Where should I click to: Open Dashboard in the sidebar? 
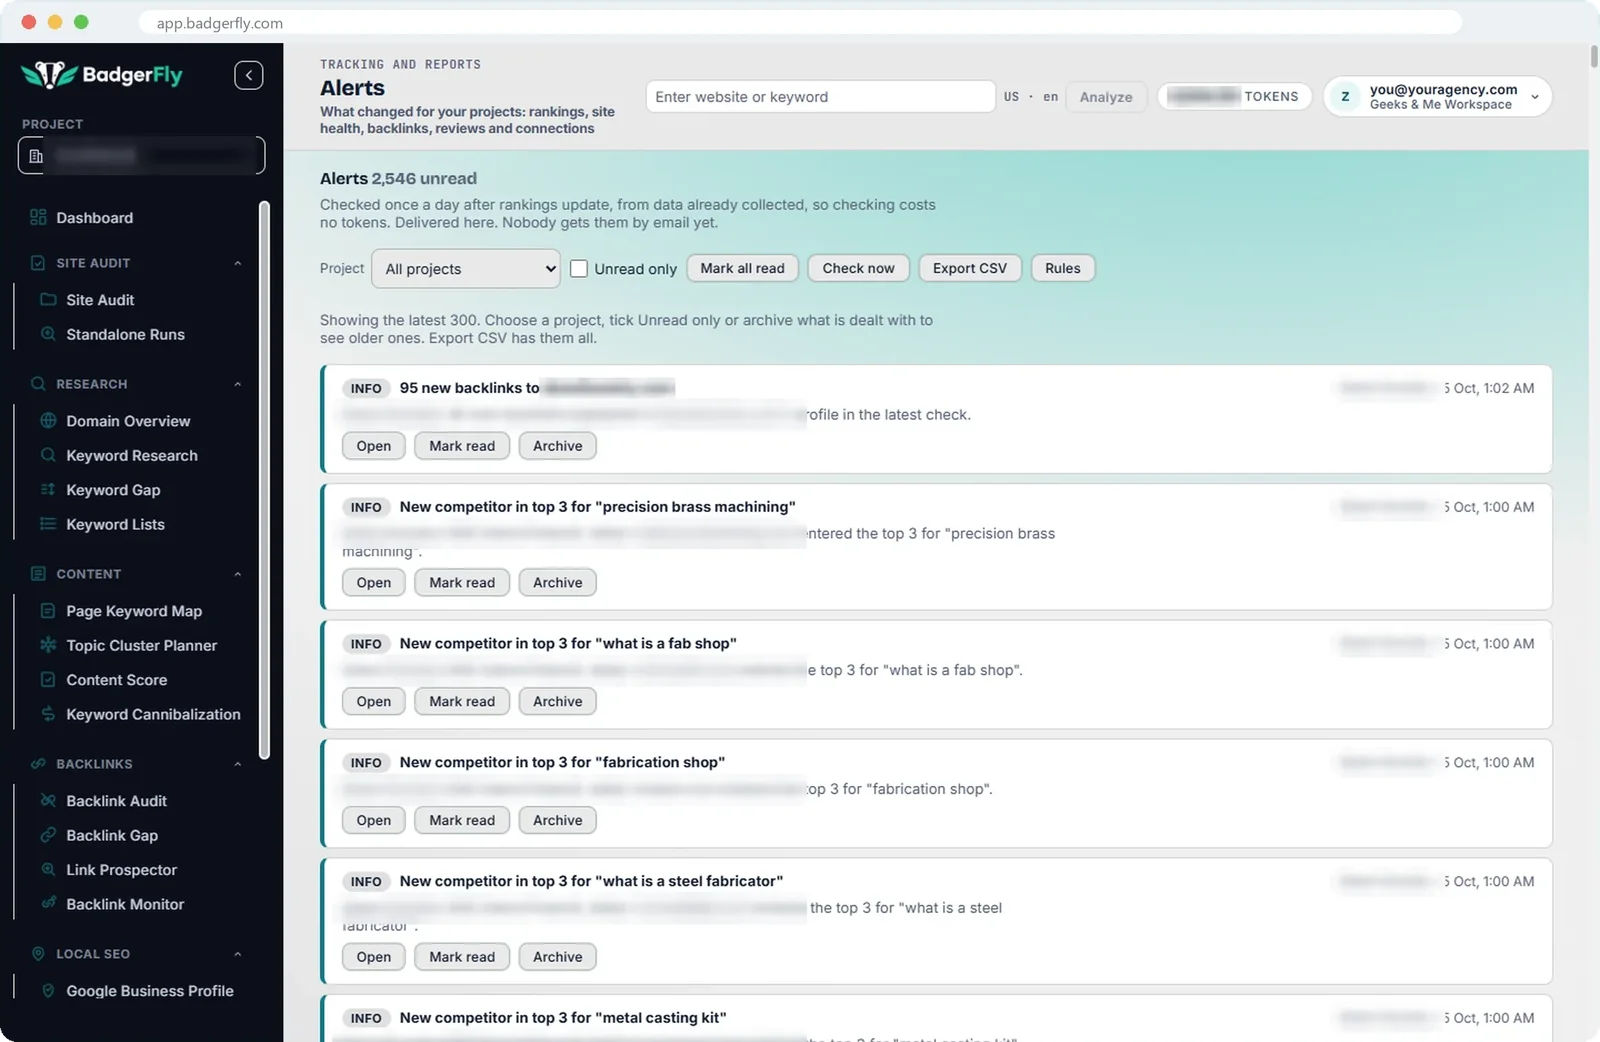tap(94, 218)
